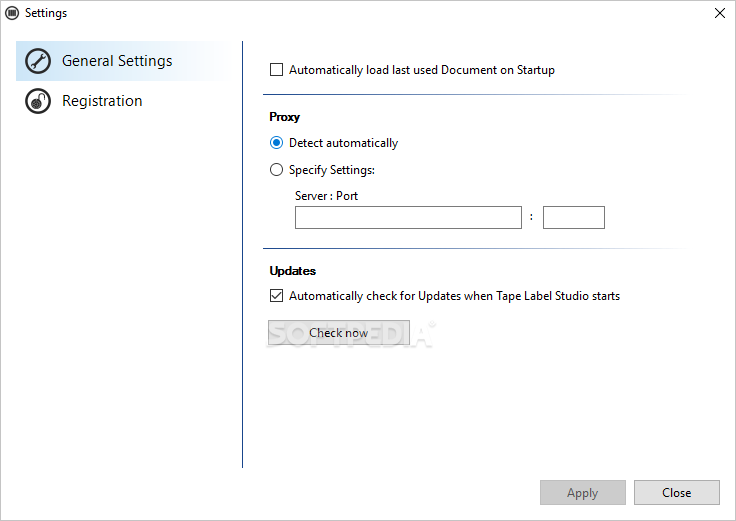
Task: Click the Registration padlock icon
Action: point(38,101)
